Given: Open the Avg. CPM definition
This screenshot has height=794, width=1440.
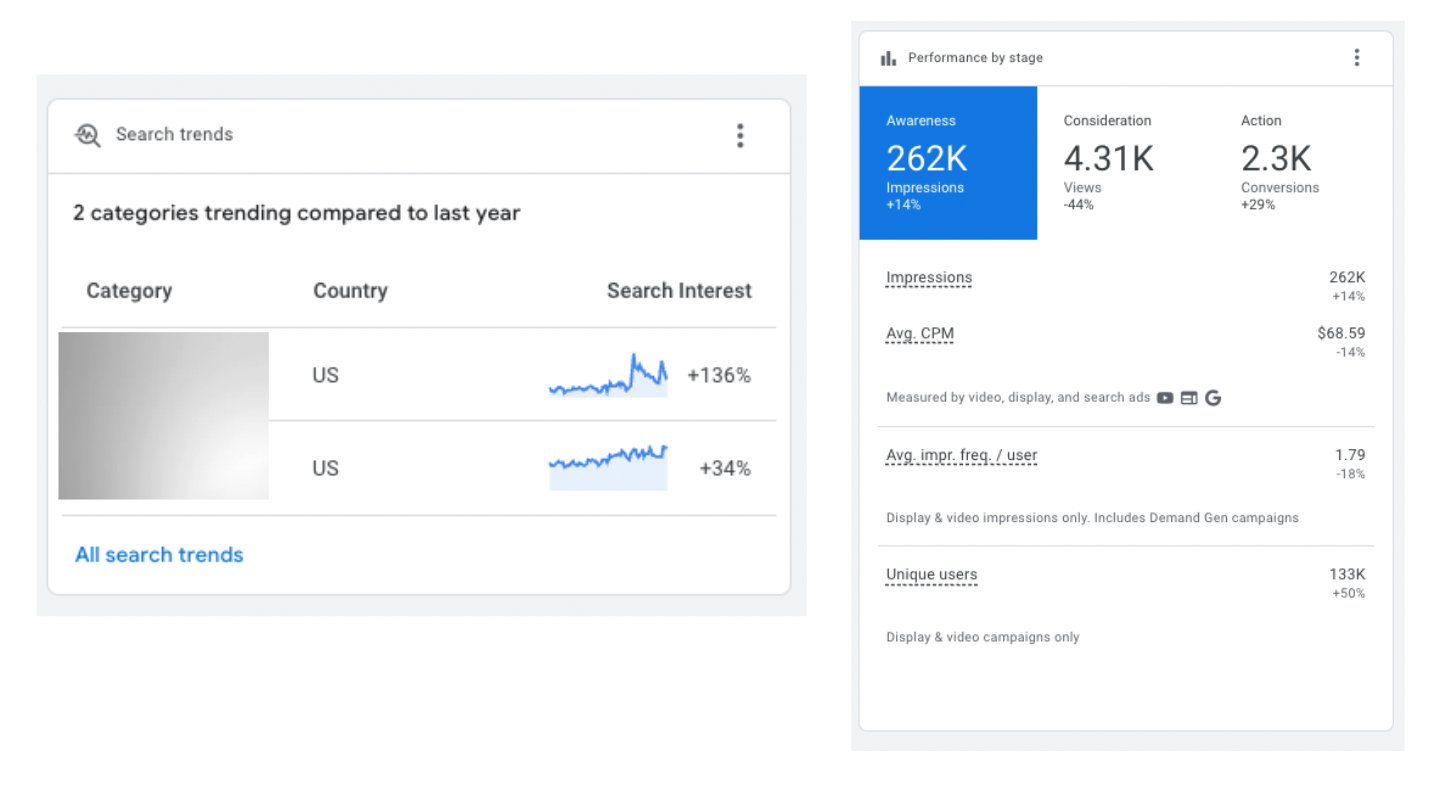Looking at the screenshot, I should coord(919,333).
